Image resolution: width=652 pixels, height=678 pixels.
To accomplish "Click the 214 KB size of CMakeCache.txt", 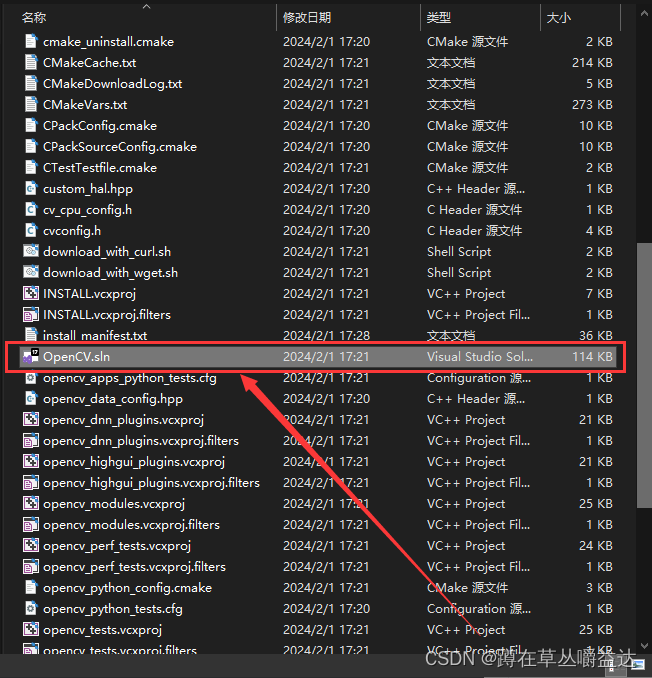I will 592,63.
